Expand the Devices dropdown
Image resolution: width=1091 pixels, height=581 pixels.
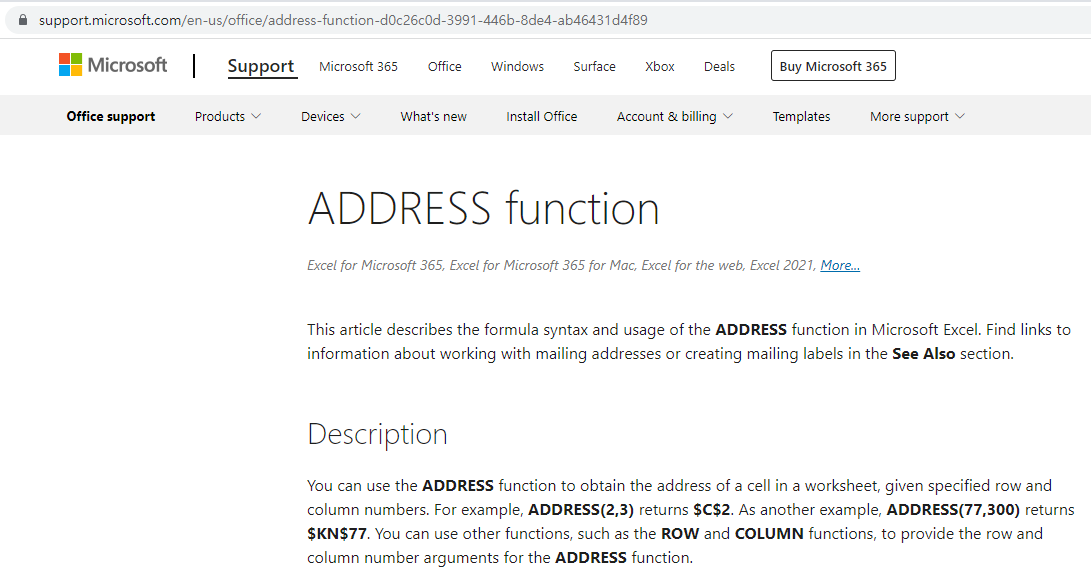tap(331, 116)
